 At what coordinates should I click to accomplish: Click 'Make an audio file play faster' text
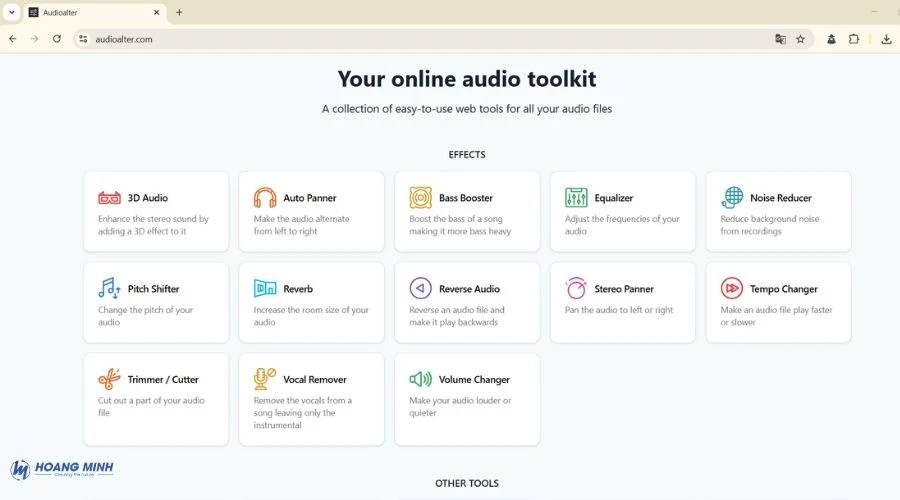pyautogui.click(x=776, y=310)
